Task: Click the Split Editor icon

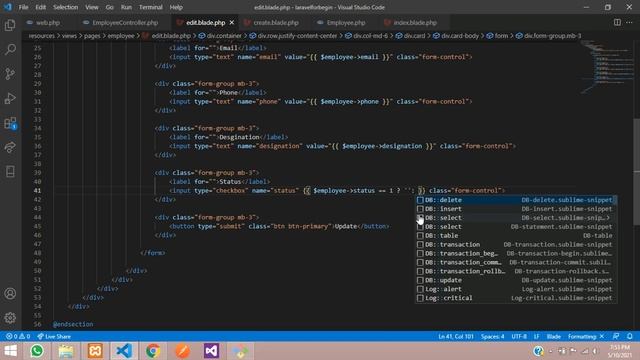Action: (617, 22)
